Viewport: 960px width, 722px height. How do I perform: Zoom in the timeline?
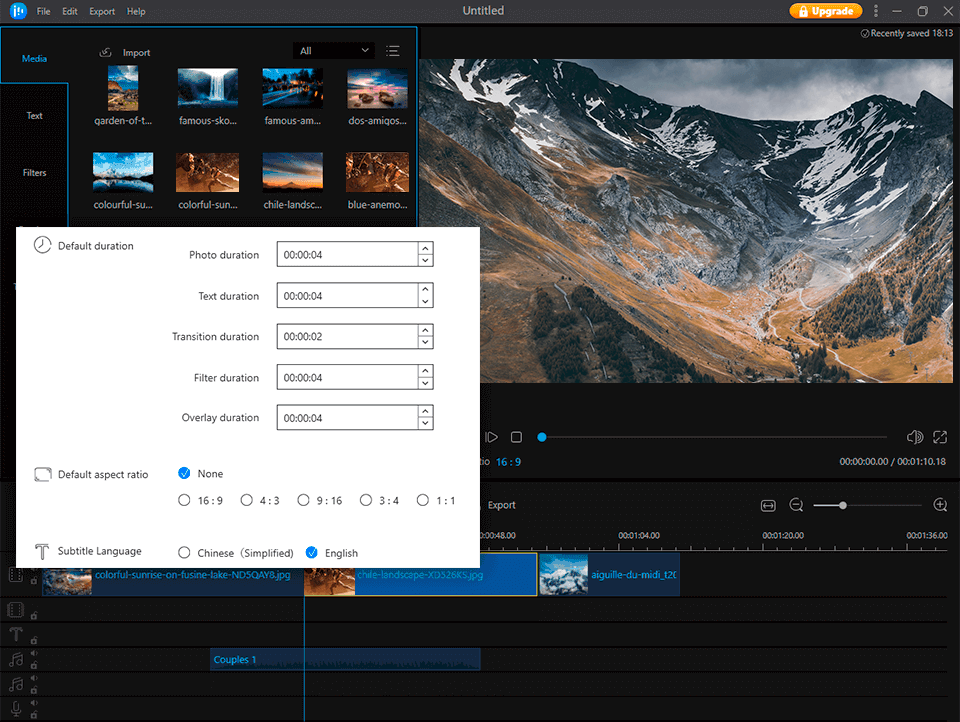tap(940, 506)
